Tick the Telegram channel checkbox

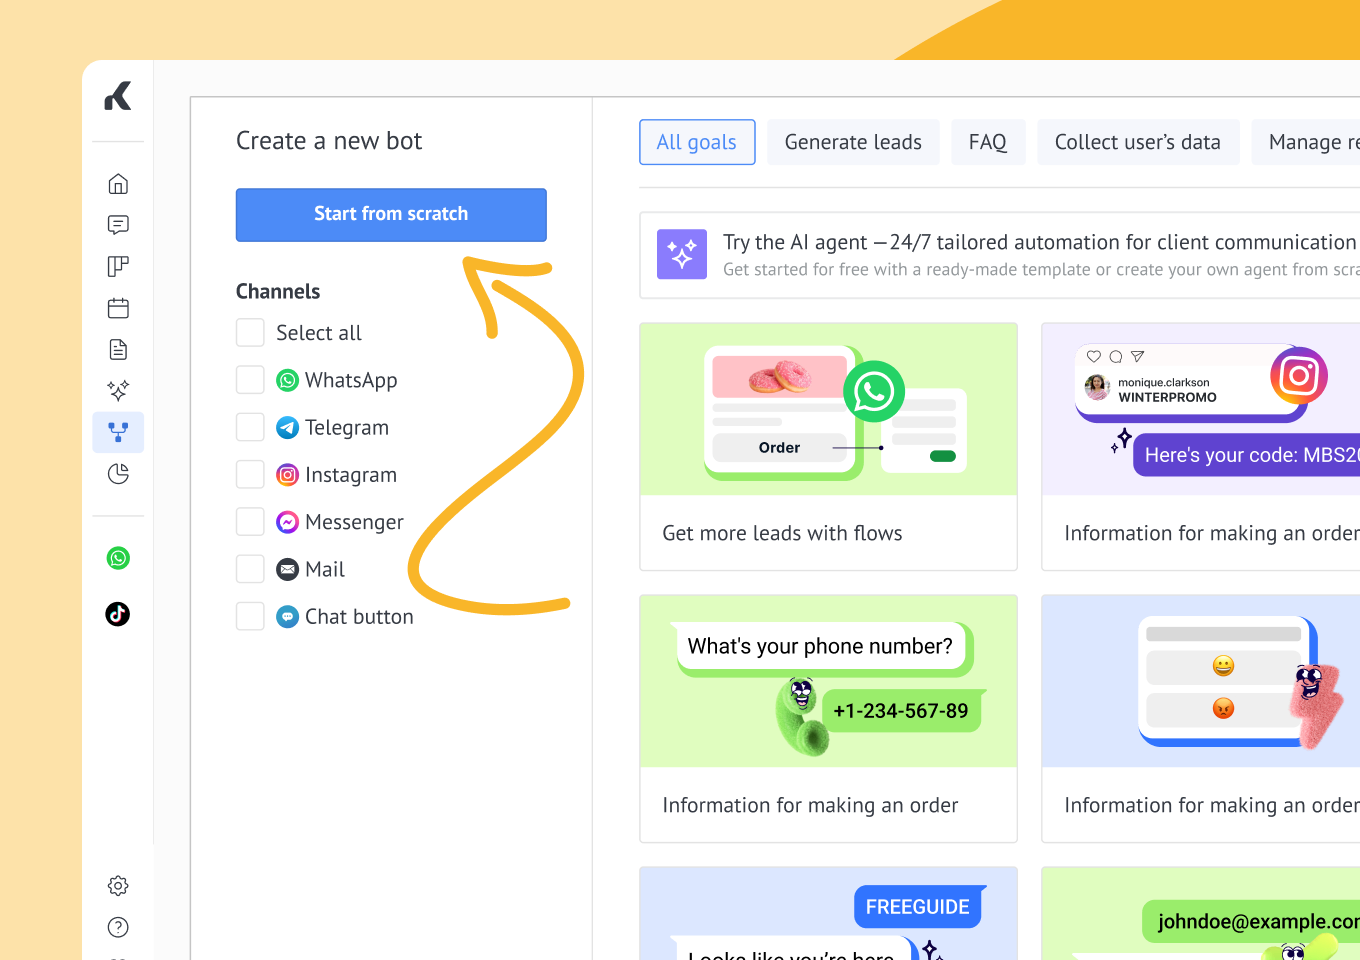[250, 427]
